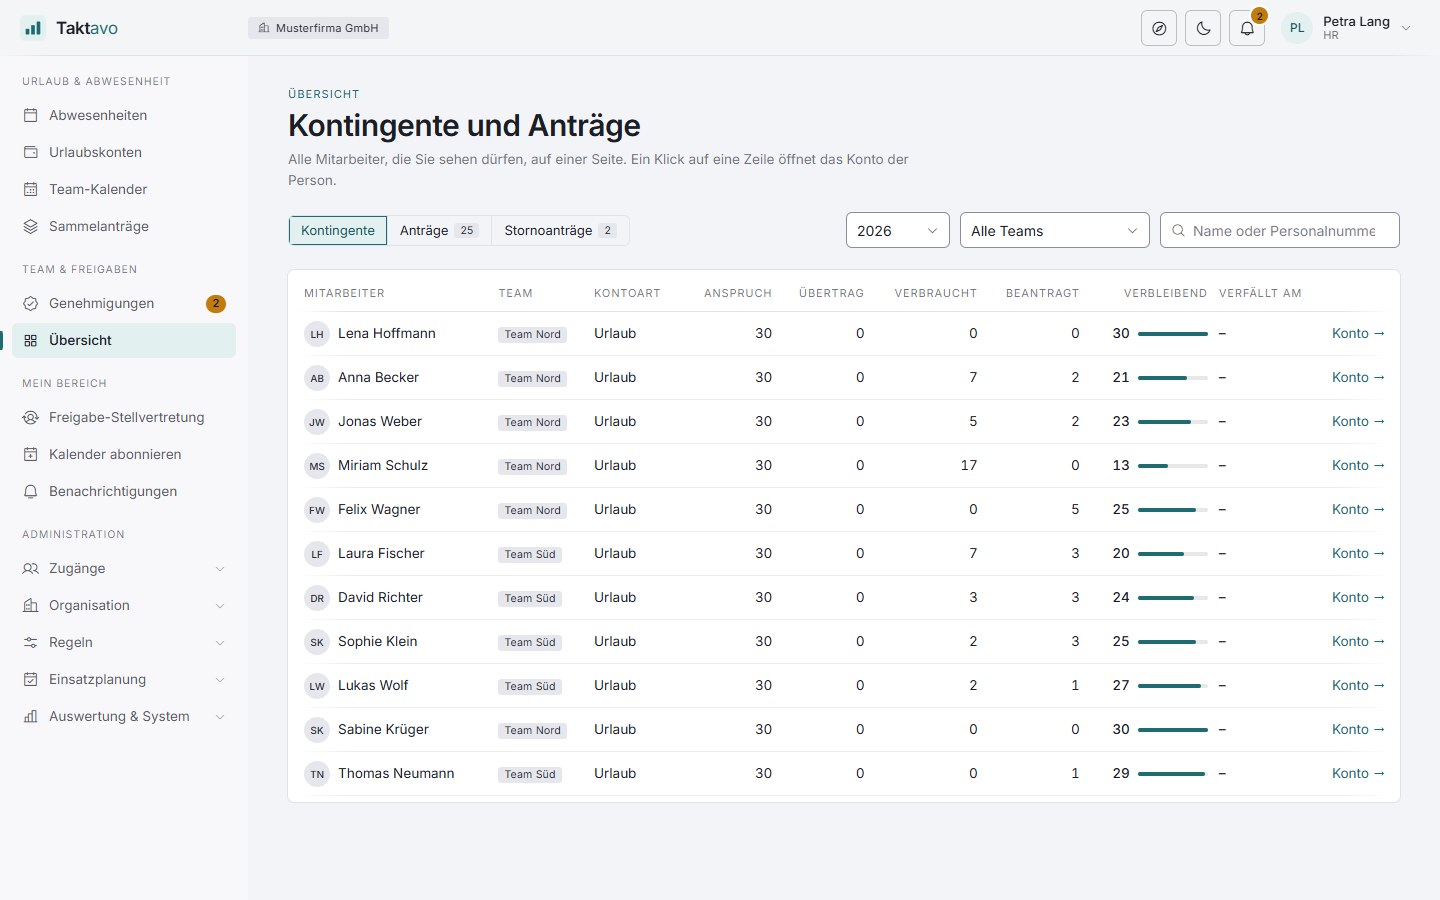Screen dimensions: 1440x900
Task: Open the Alle Teams filter dropdown
Action: [x=1055, y=230]
